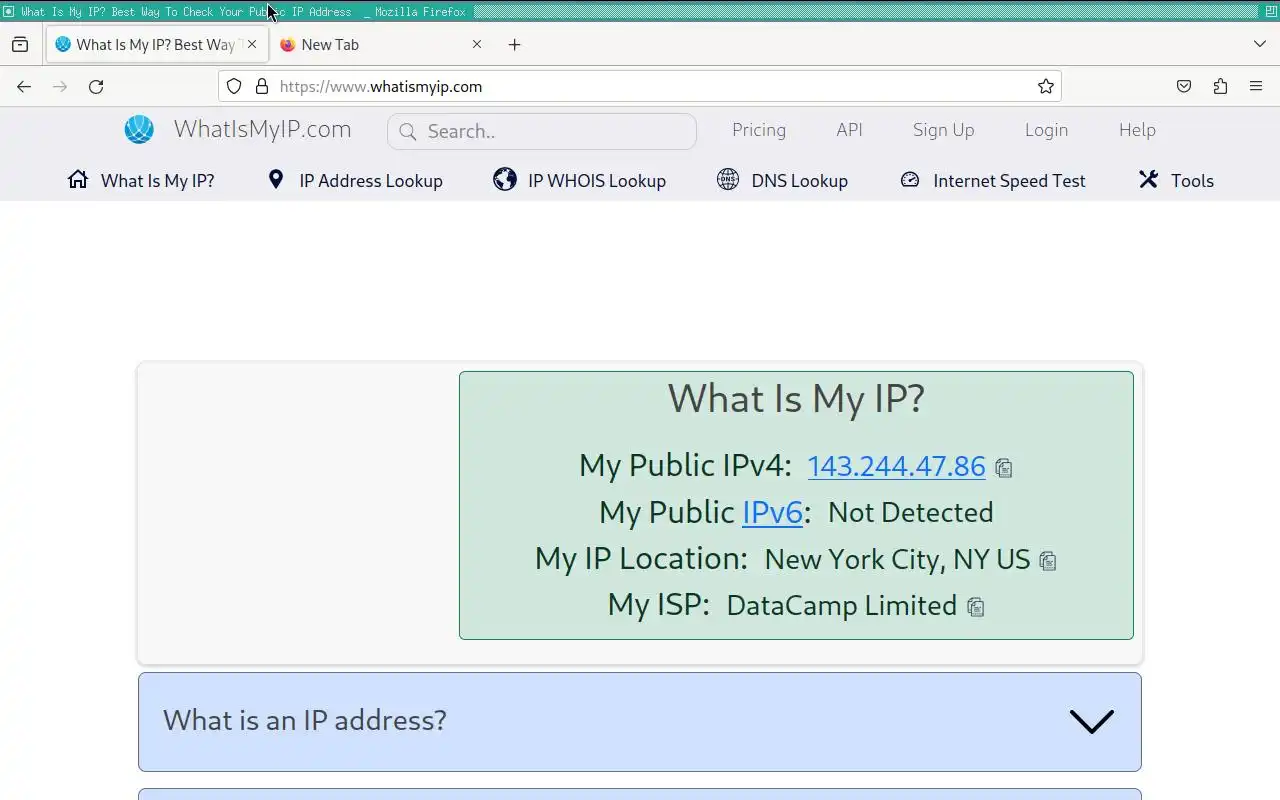The width and height of the screenshot is (1280, 800).
Task: Open the DNS Lookup link
Action: (x=800, y=181)
